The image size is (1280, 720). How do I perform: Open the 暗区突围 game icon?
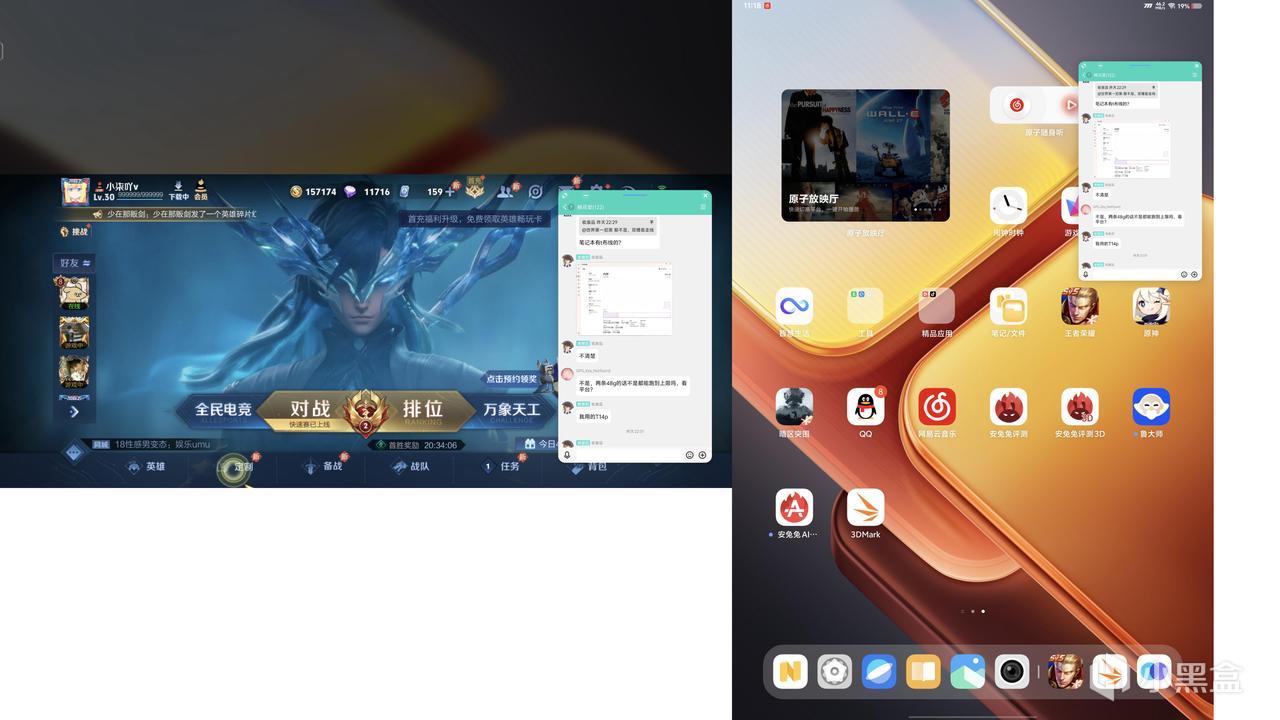794,407
